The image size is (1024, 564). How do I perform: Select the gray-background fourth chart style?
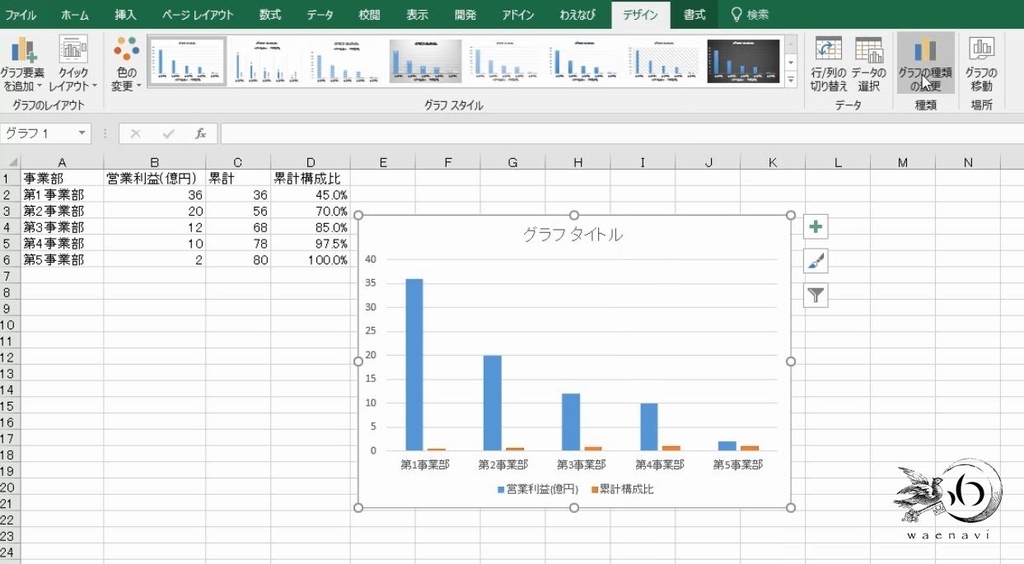pos(426,61)
